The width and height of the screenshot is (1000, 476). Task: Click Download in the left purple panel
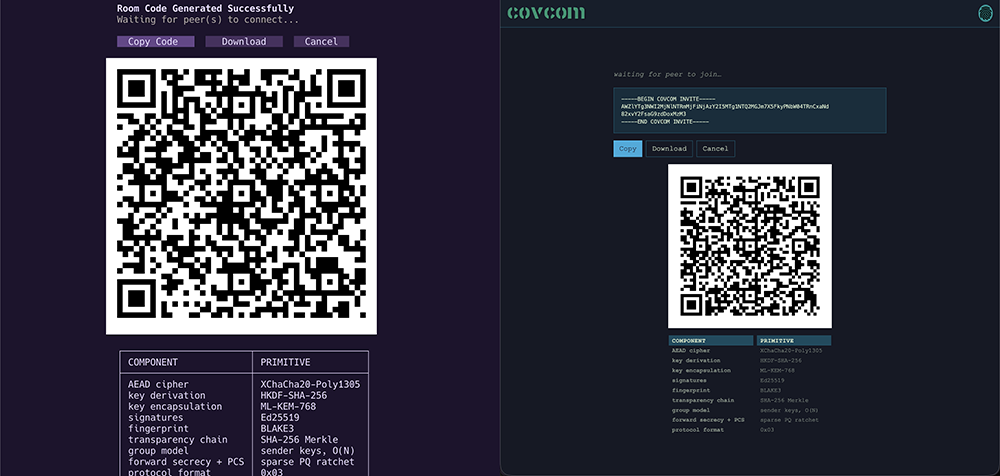[244, 41]
